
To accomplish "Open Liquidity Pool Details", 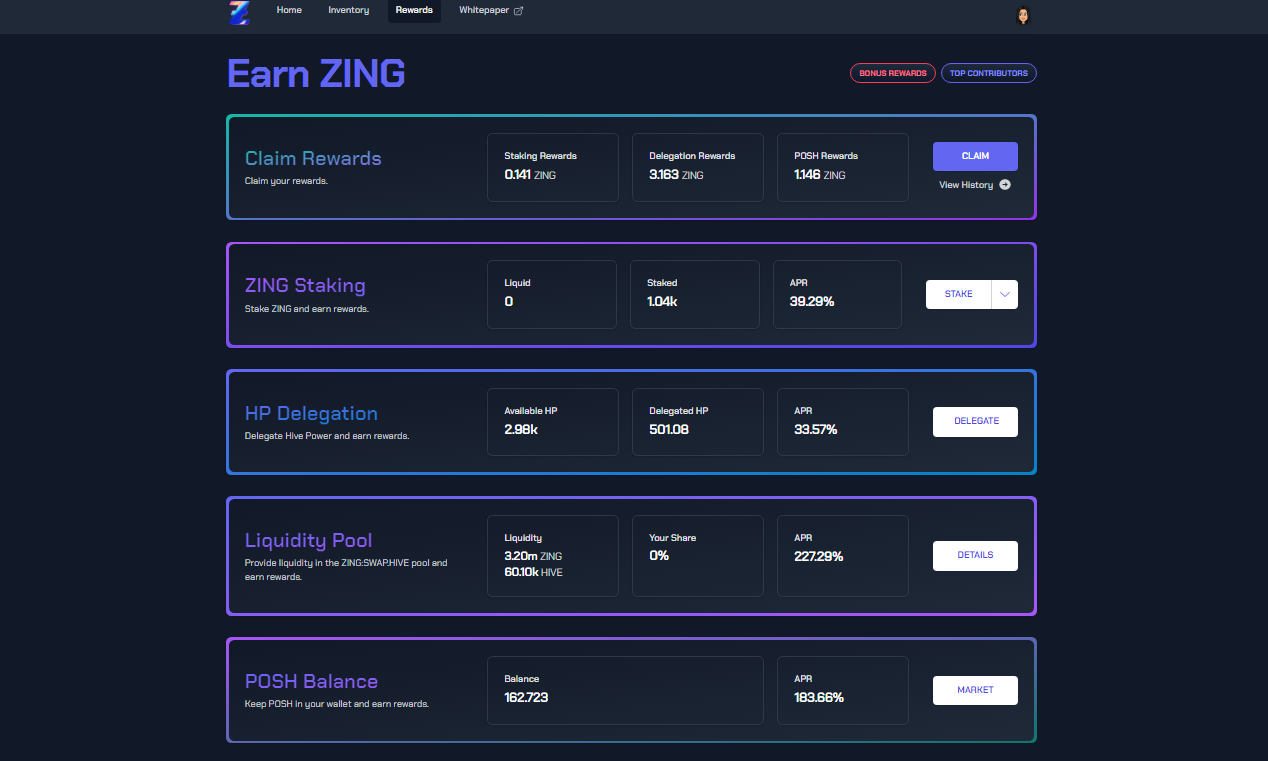I will [975, 555].
